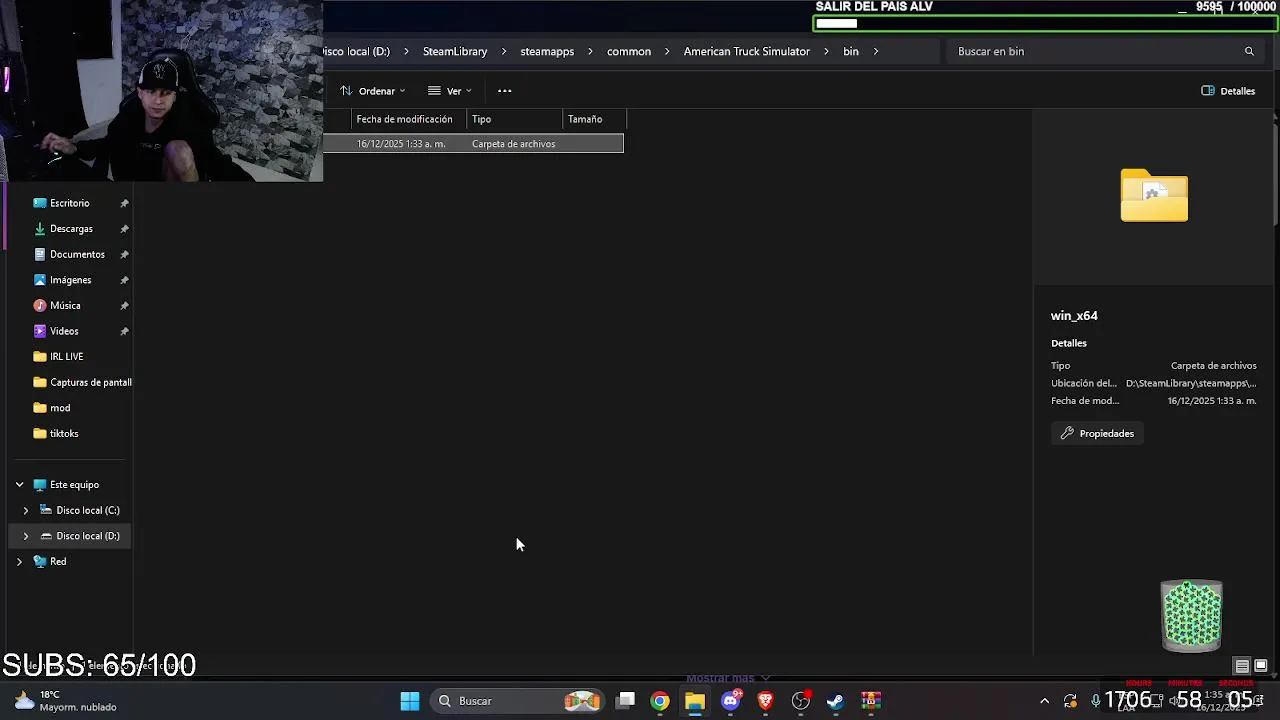Open the three-dots more options menu
The height and width of the screenshot is (720, 1280).
[505, 91]
